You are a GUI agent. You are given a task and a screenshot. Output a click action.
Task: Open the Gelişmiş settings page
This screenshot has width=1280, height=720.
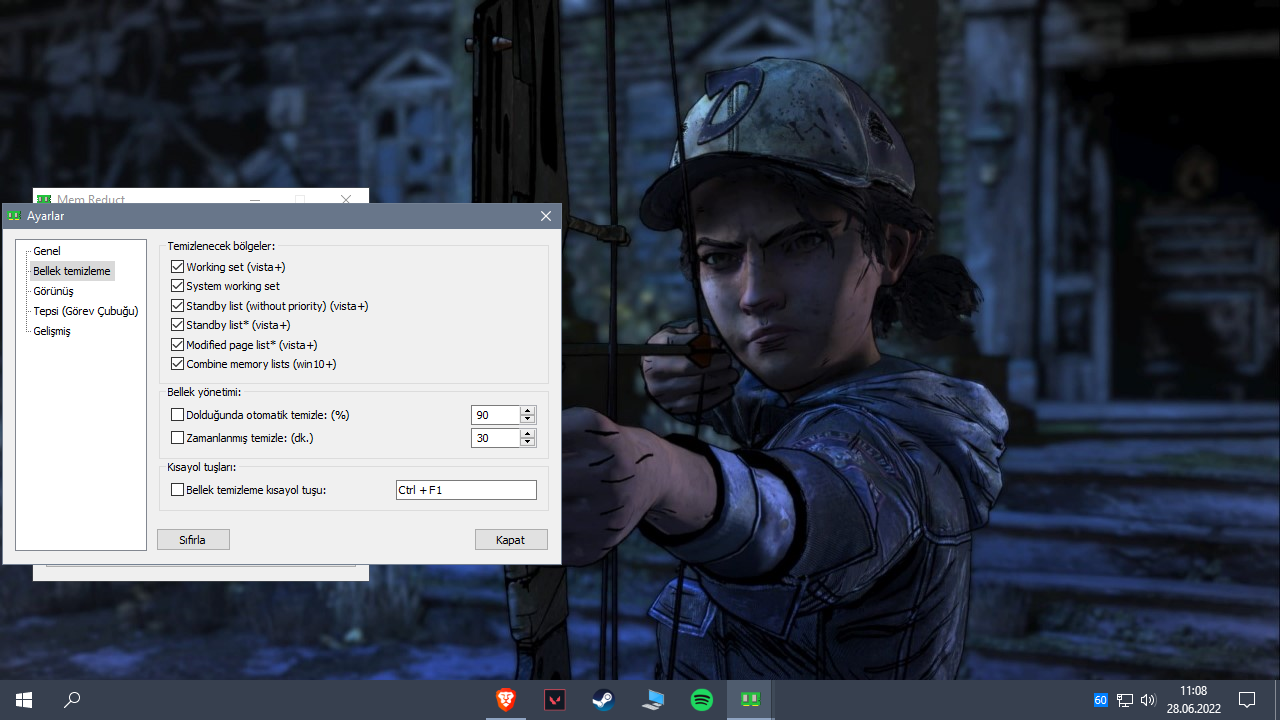click(52, 331)
